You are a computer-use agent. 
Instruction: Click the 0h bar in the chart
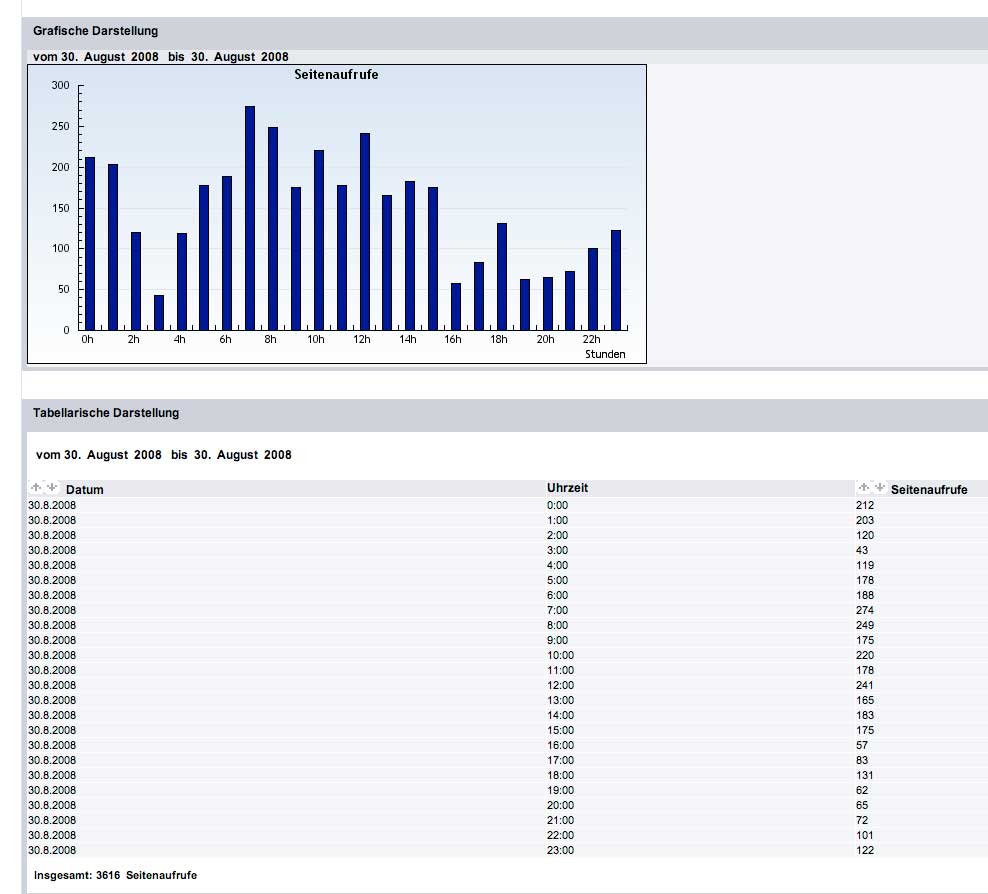click(90, 243)
